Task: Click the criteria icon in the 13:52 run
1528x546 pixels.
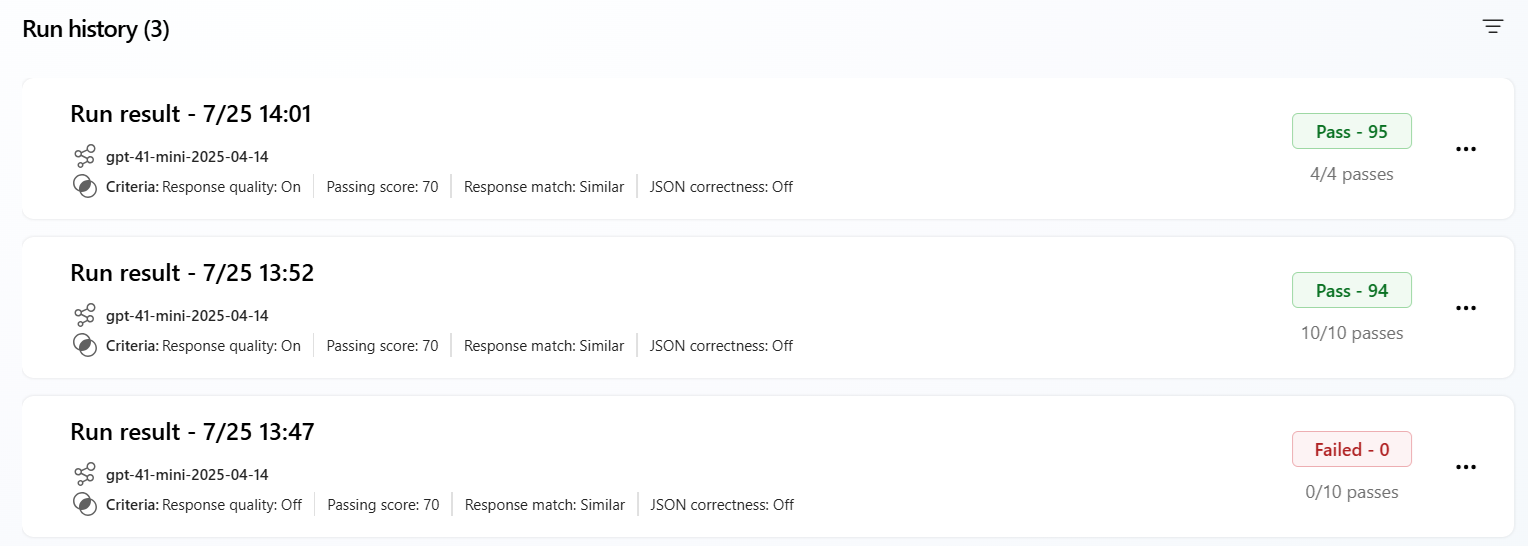Action: pyautogui.click(x=85, y=345)
